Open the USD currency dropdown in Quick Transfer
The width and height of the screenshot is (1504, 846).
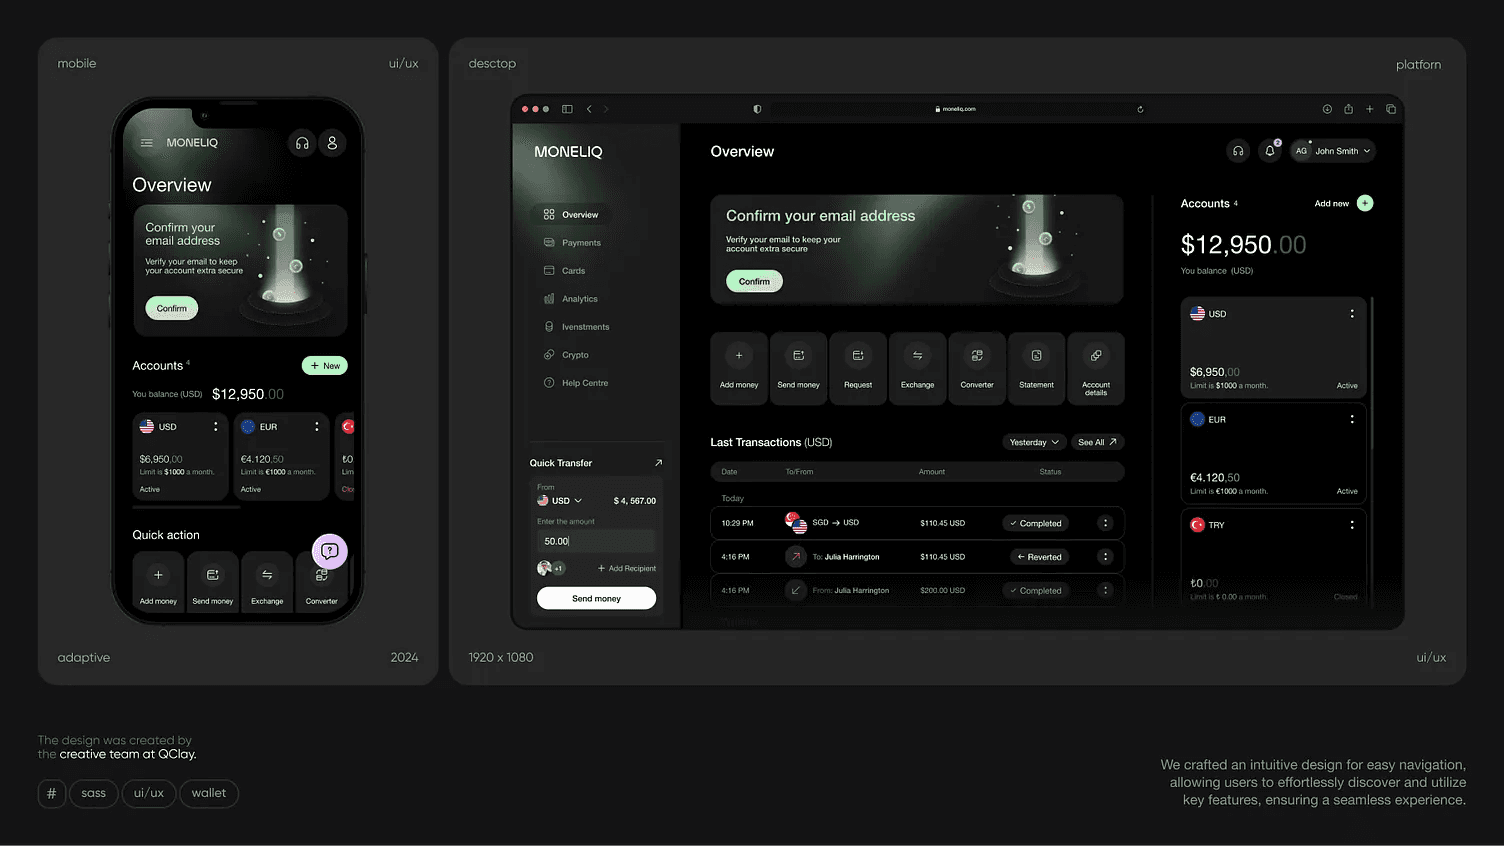[560, 501]
